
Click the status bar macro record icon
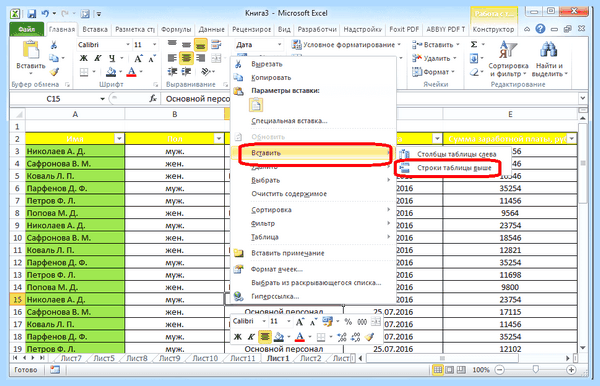pos(55,370)
